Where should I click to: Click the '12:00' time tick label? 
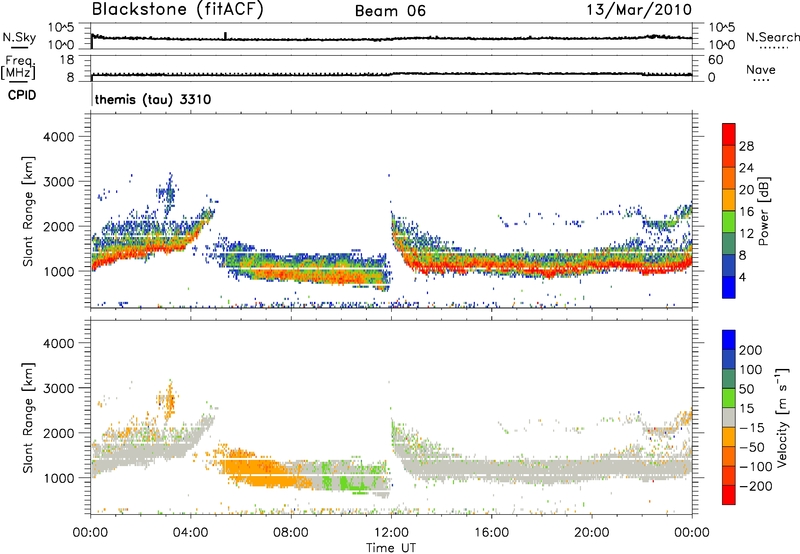pos(391,533)
